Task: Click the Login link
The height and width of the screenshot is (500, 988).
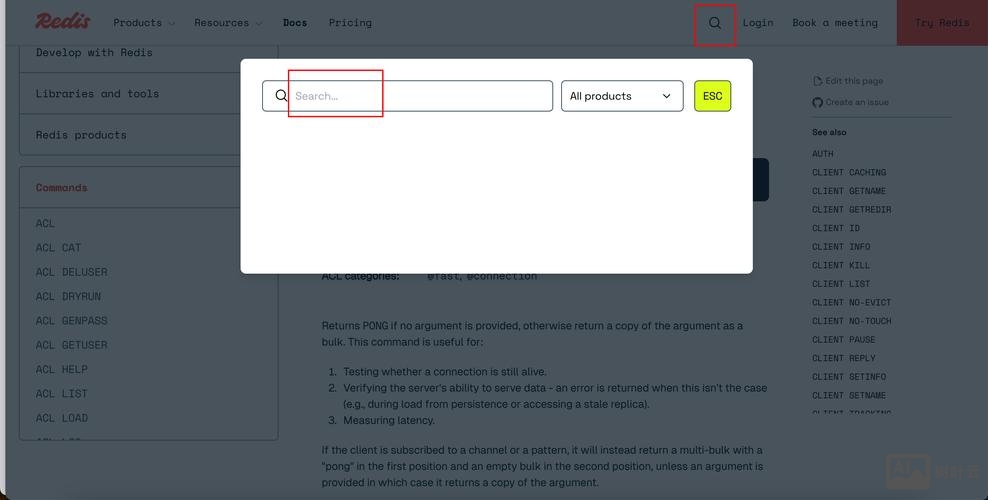Action: [x=758, y=23]
